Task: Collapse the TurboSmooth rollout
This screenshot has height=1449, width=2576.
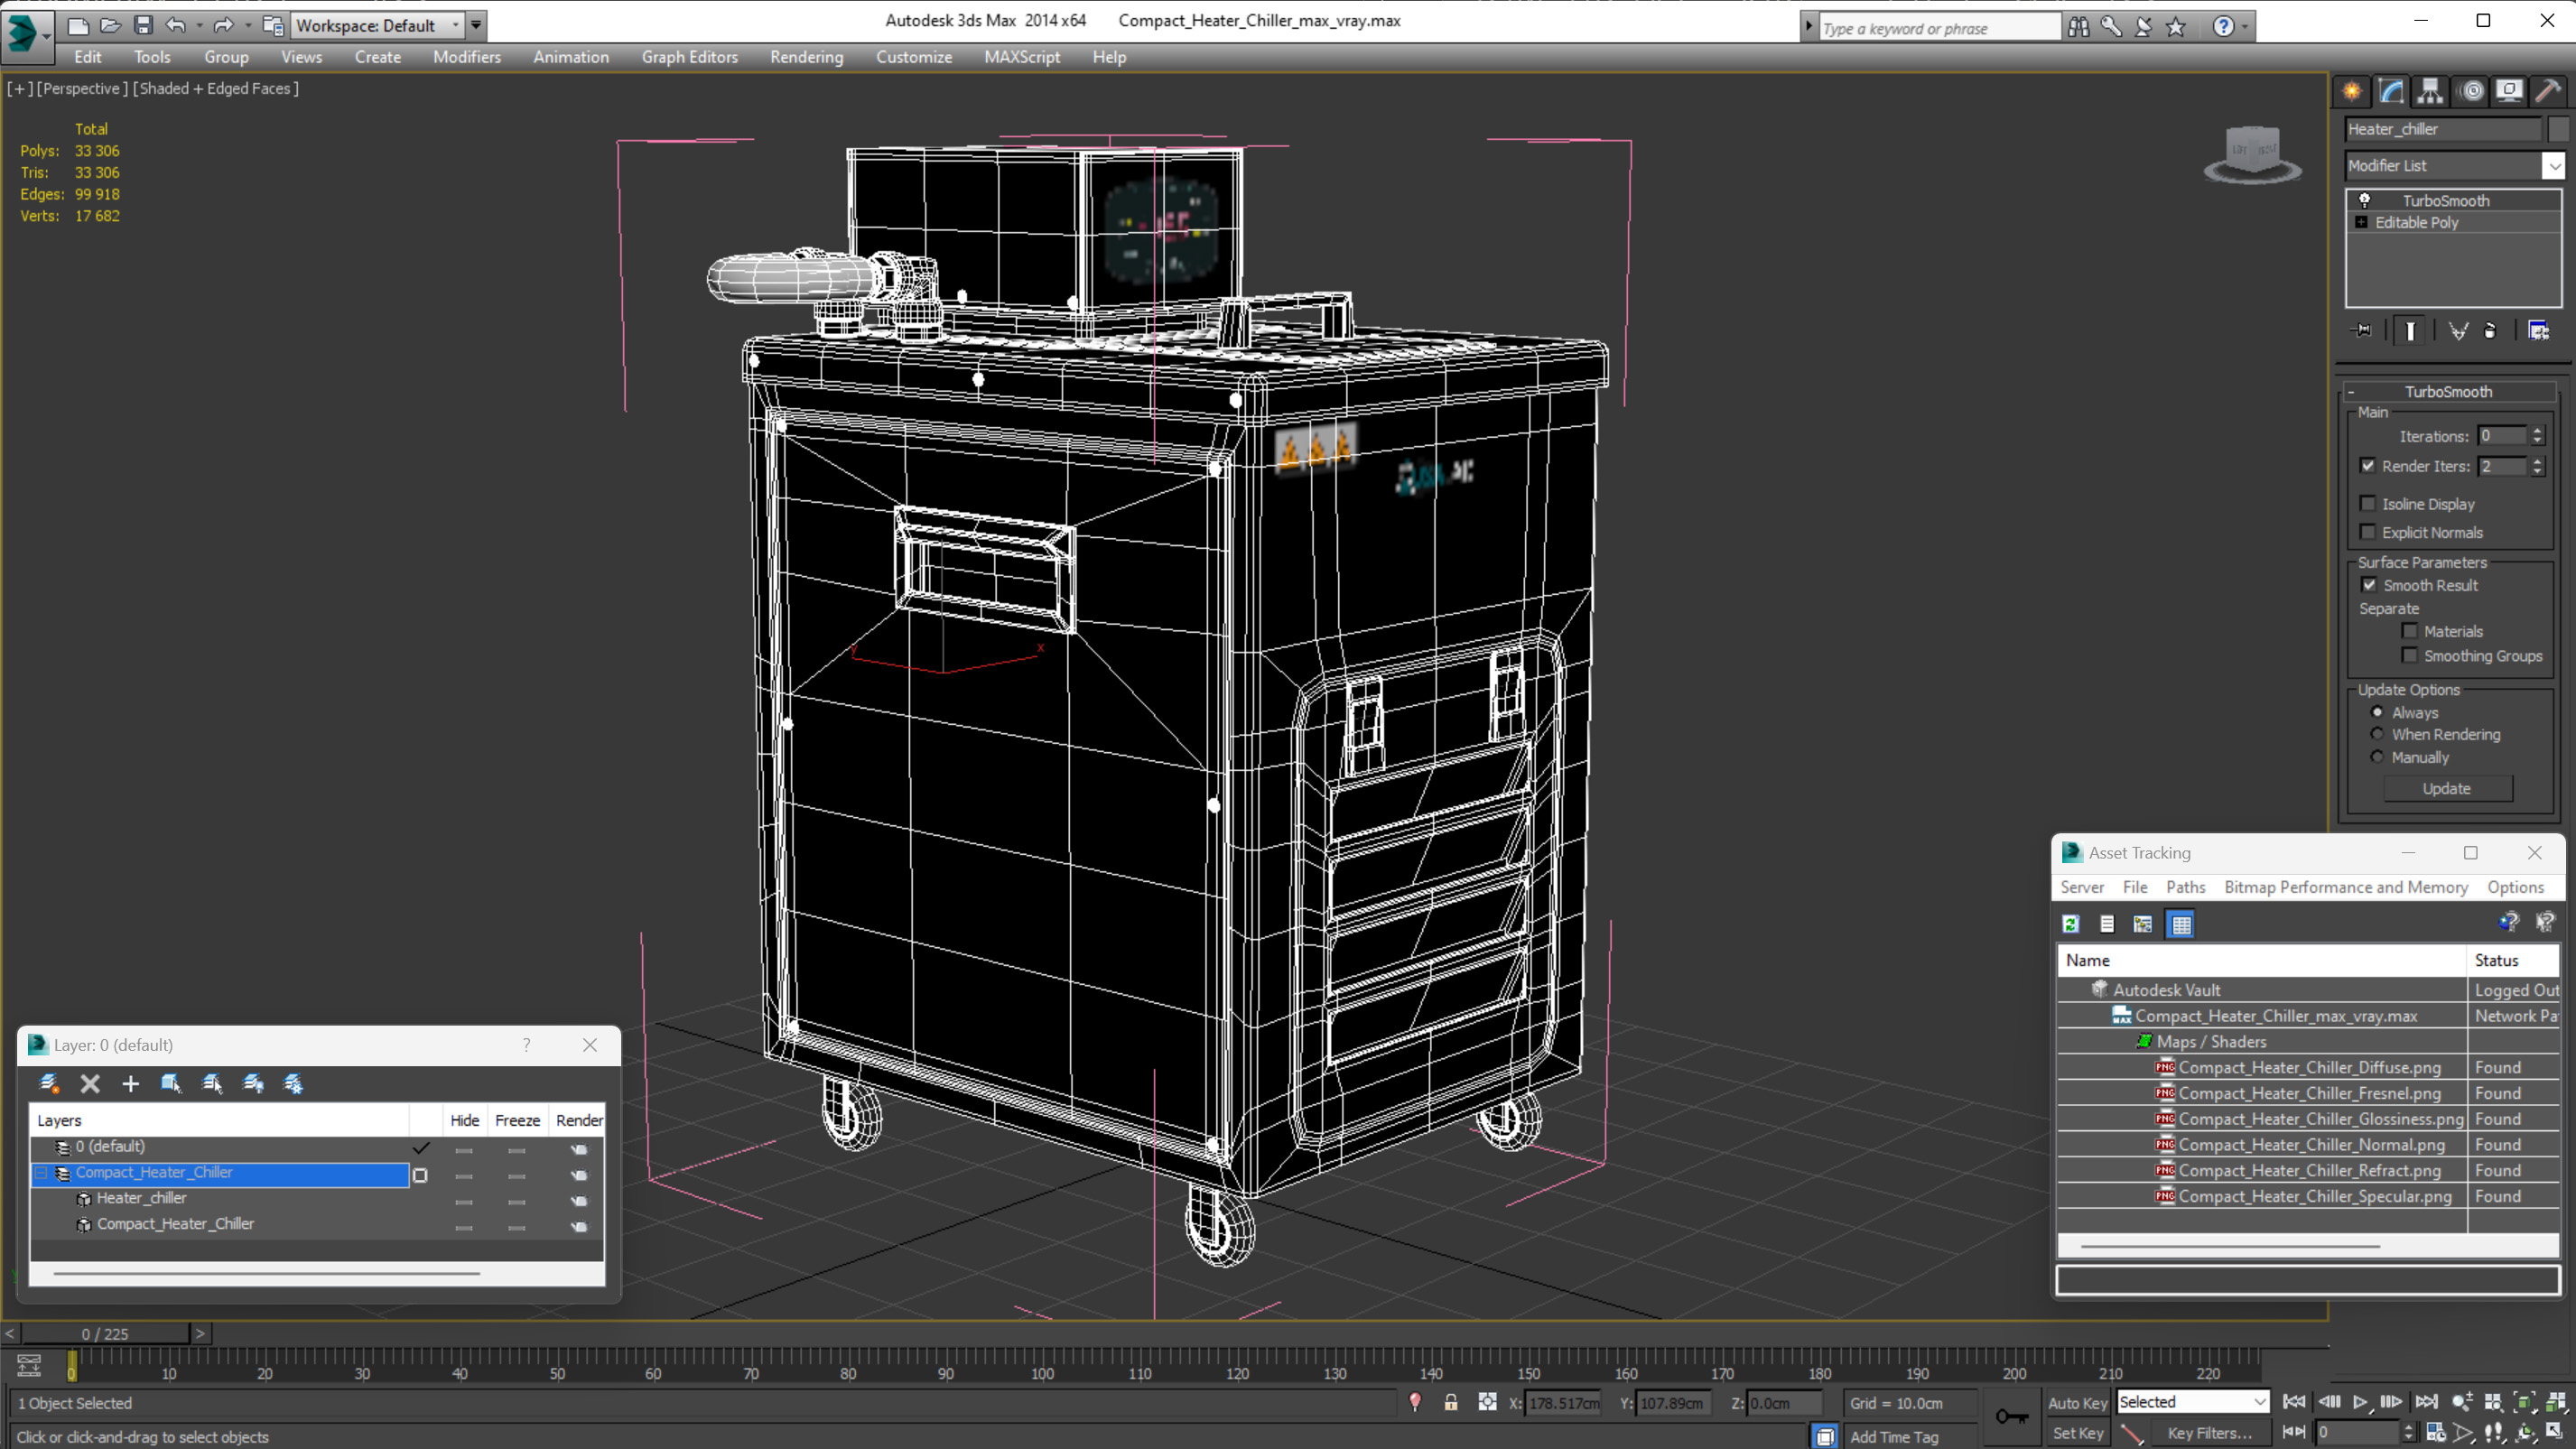Action: pos(2351,392)
